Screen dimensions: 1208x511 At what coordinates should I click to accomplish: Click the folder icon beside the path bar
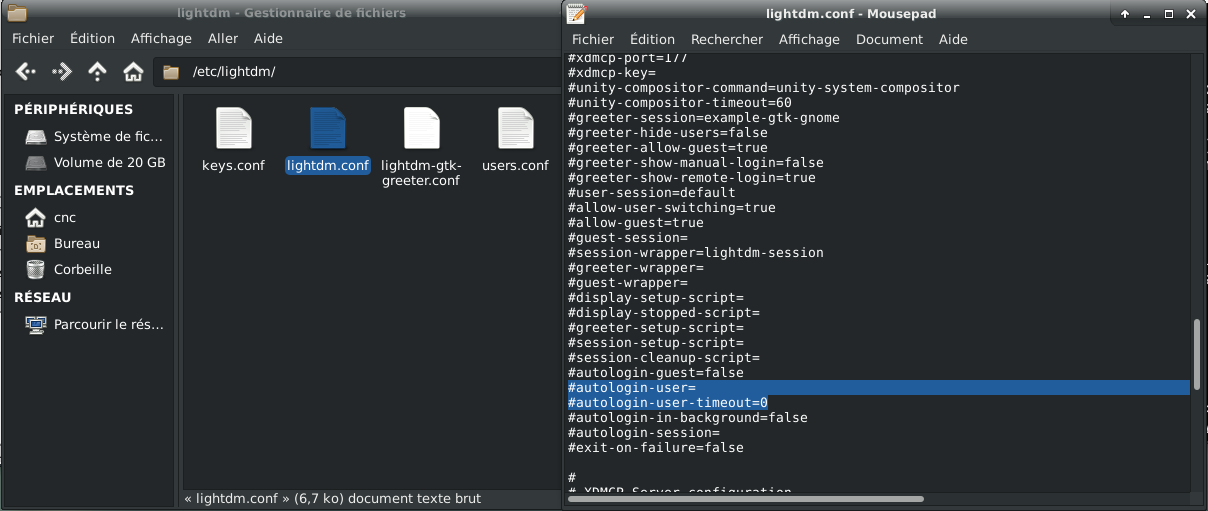point(171,72)
